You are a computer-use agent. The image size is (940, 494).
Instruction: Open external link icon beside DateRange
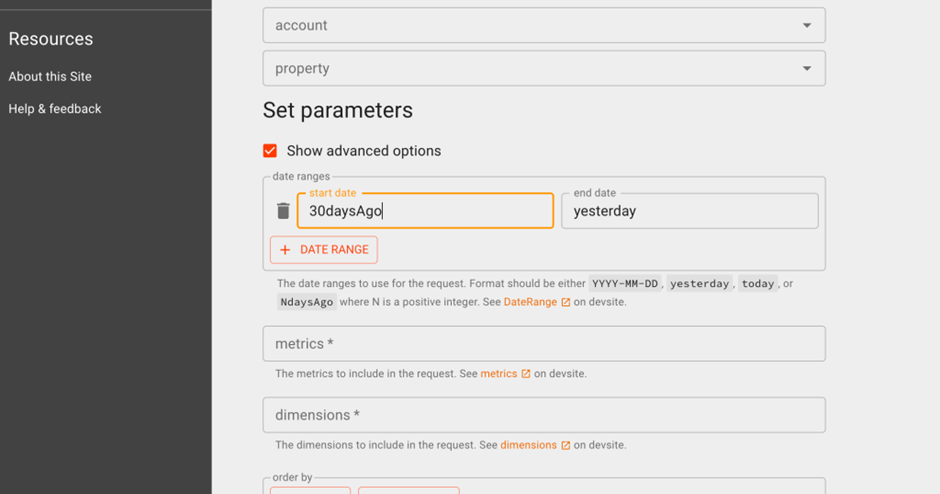point(565,302)
